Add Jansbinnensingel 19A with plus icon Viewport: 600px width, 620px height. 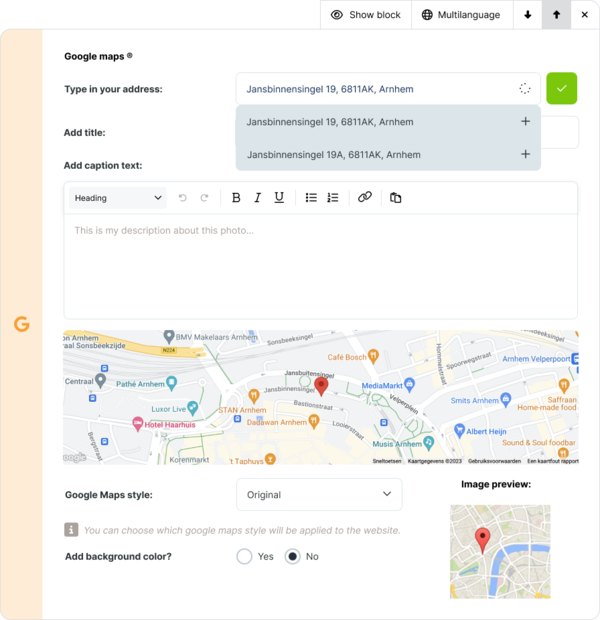[525, 154]
